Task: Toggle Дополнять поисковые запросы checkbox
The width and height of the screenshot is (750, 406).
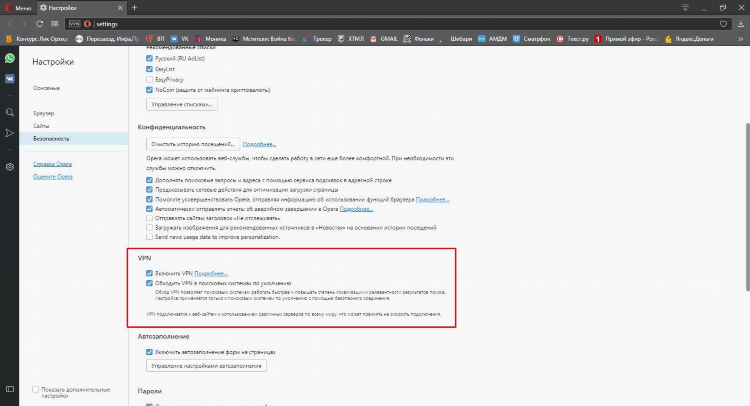Action: pos(149,180)
